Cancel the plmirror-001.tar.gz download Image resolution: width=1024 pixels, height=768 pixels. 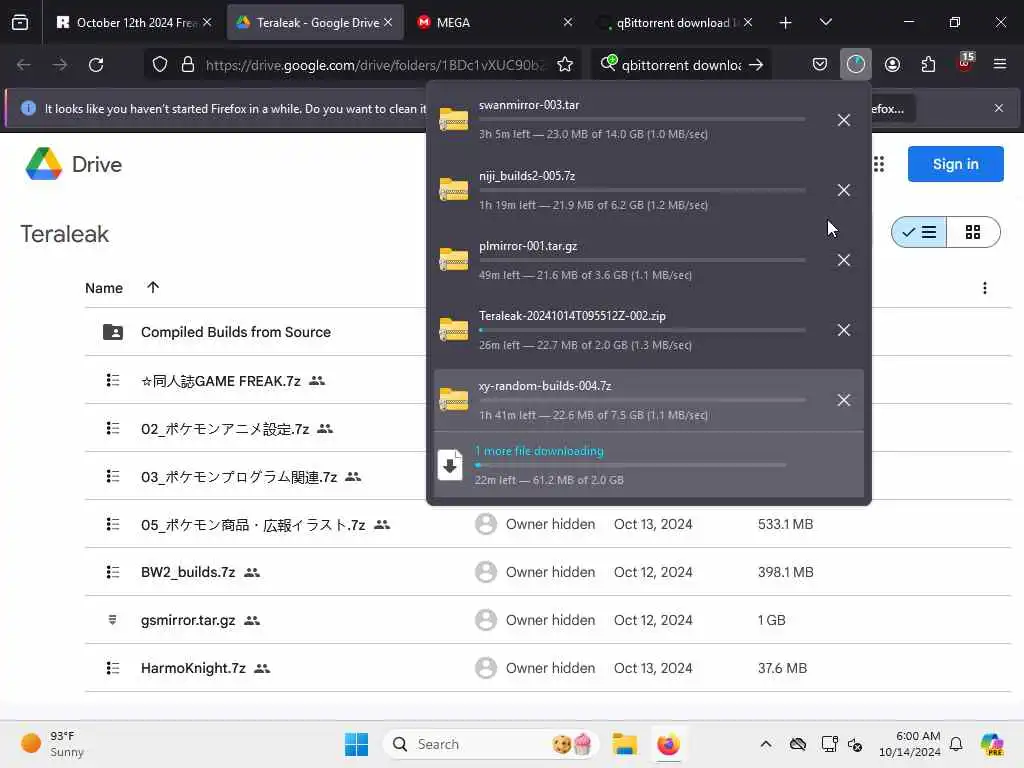844,260
